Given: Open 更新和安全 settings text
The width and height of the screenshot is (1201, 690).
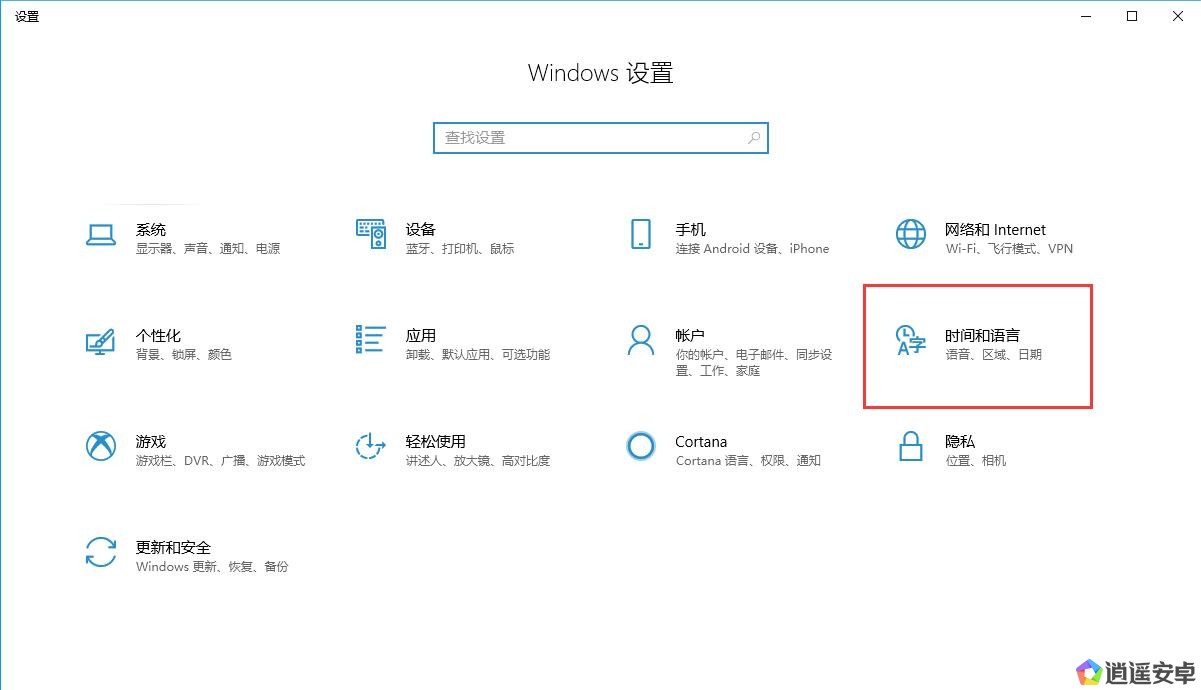Looking at the screenshot, I should pyautogui.click(x=173, y=547).
